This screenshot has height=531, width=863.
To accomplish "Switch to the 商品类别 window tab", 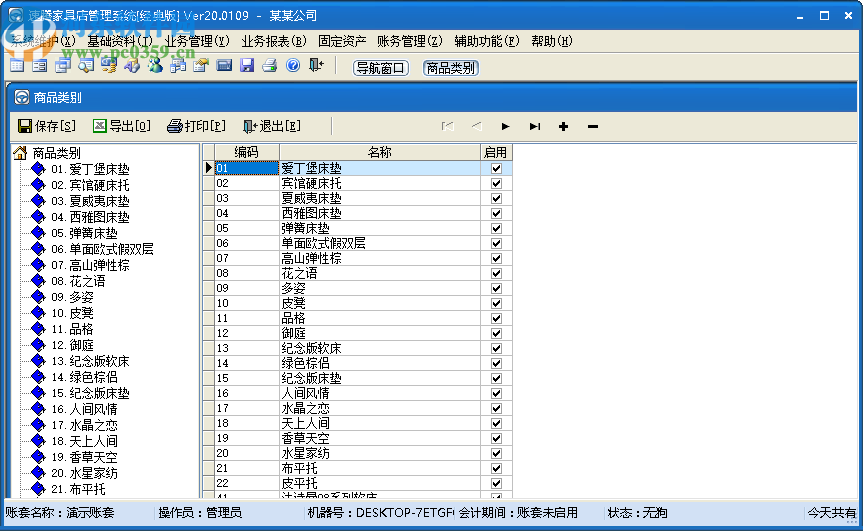I will pyautogui.click(x=450, y=68).
